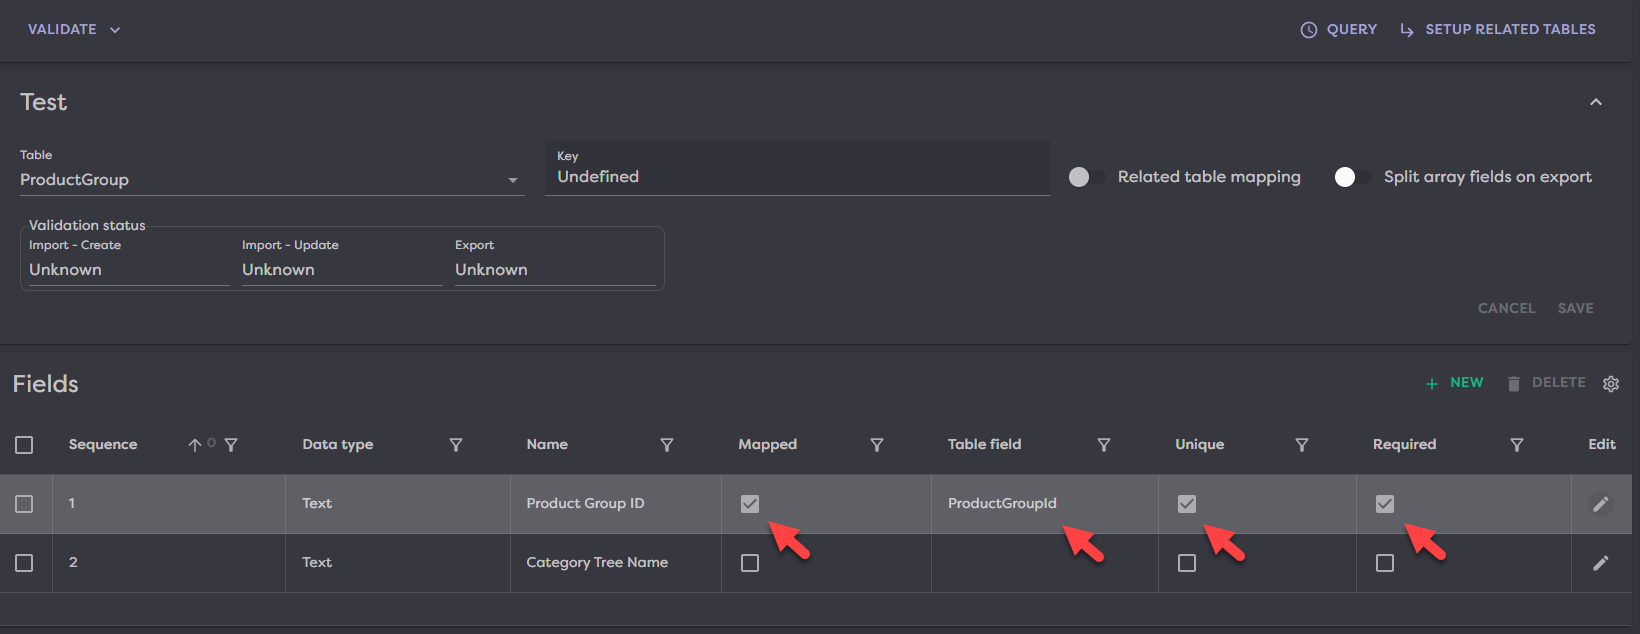Check Mapped box for Category Tree Name

pyautogui.click(x=750, y=563)
